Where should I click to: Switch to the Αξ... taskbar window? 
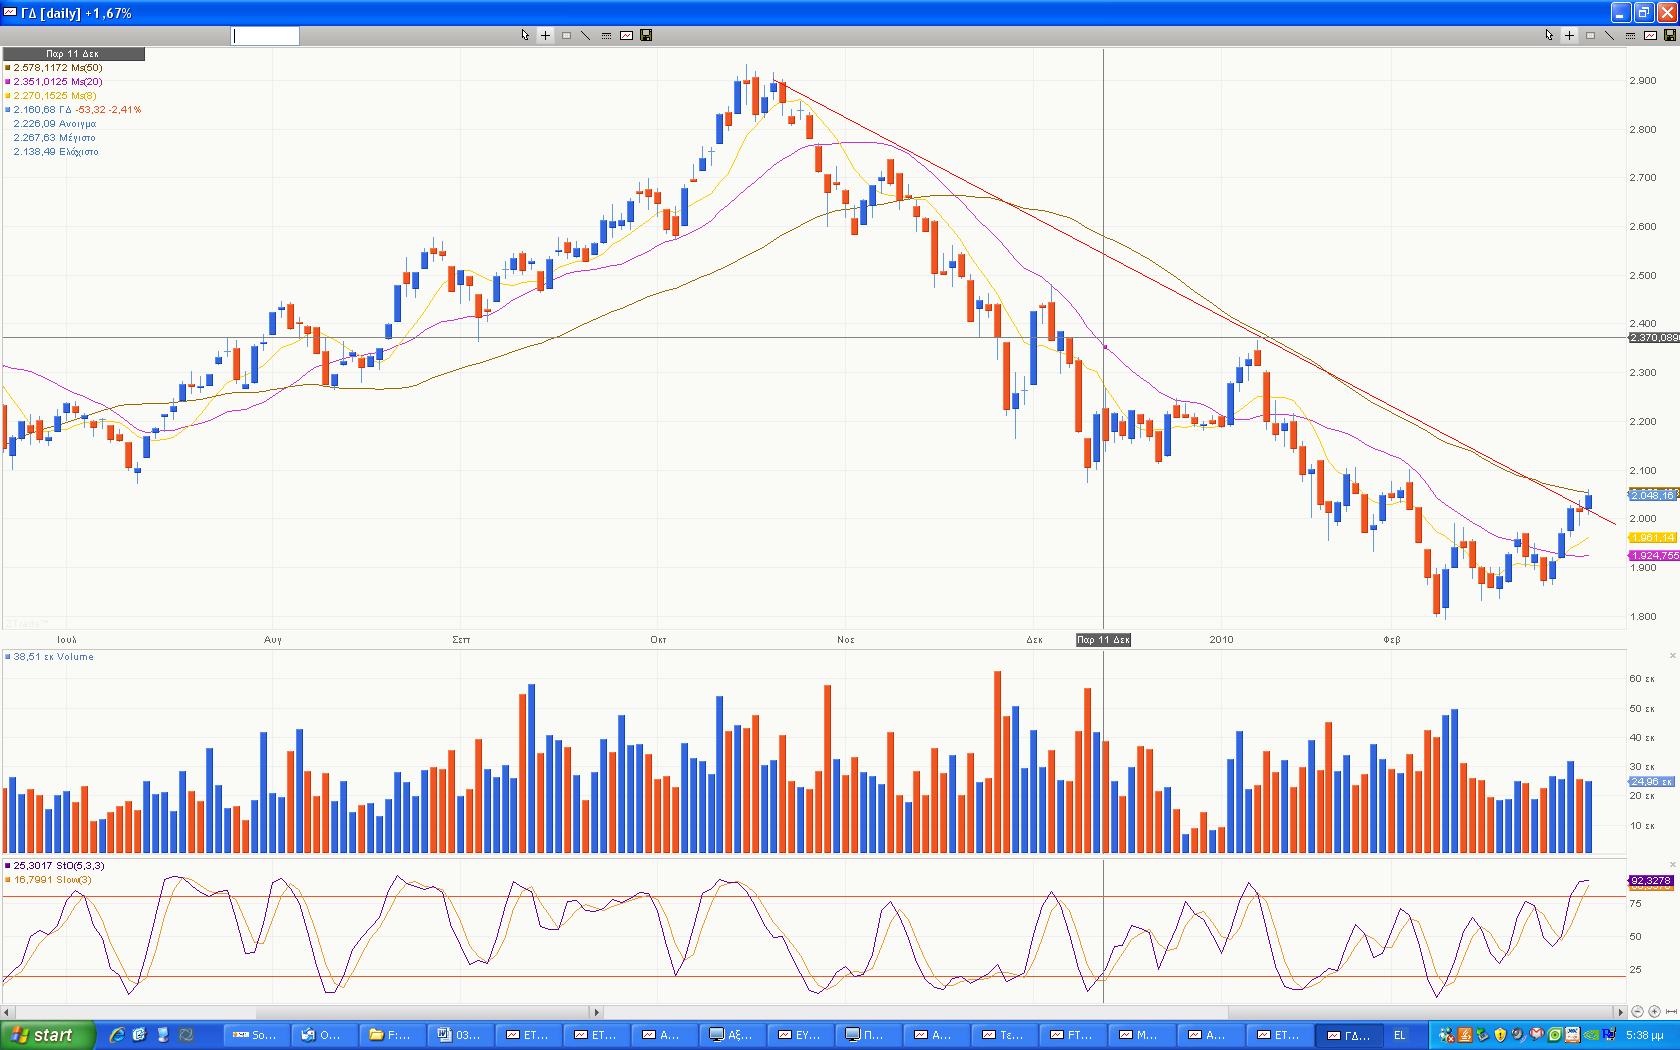tap(734, 1035)
